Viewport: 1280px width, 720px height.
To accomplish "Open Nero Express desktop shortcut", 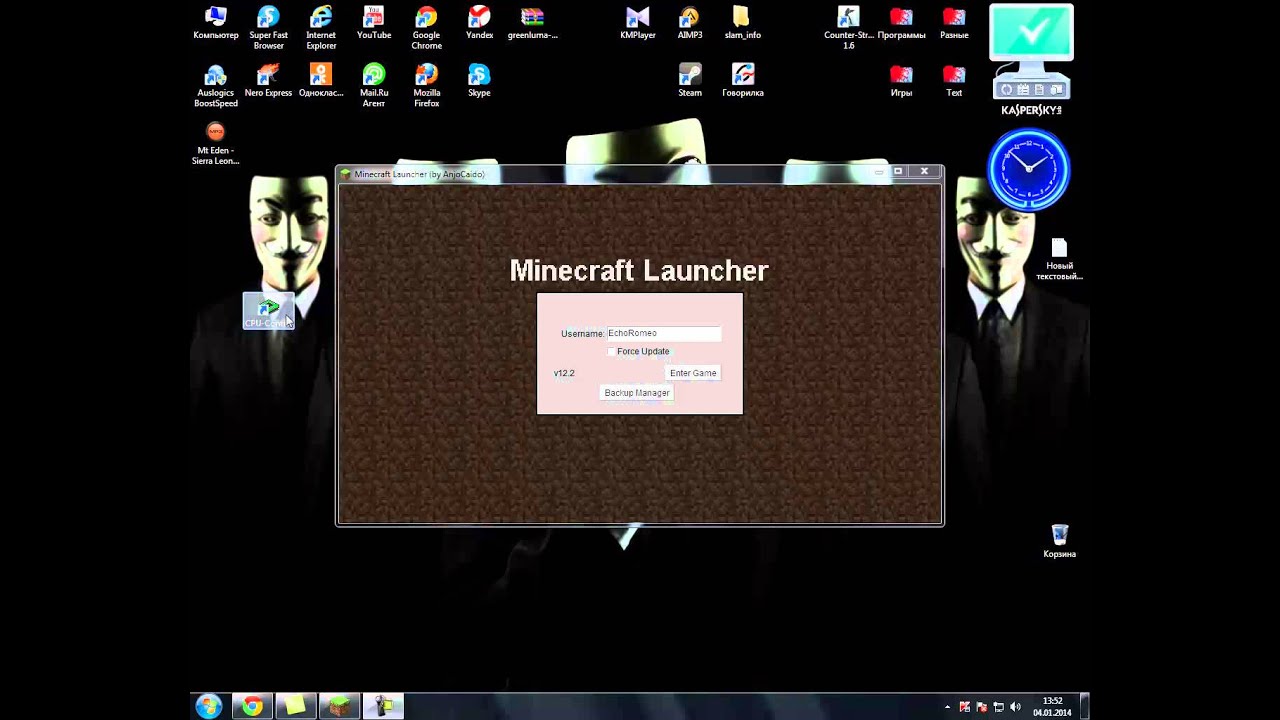I will pos(268,81).
